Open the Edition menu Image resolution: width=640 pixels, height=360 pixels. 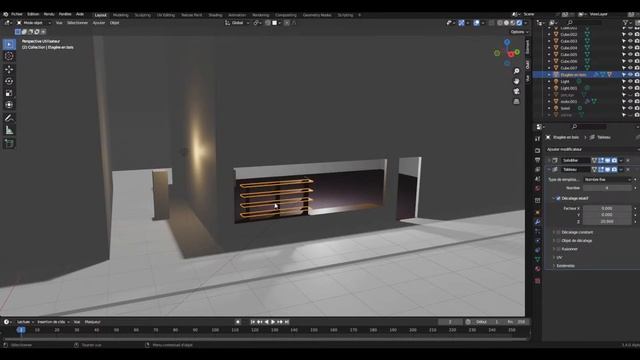coord(33,14)
